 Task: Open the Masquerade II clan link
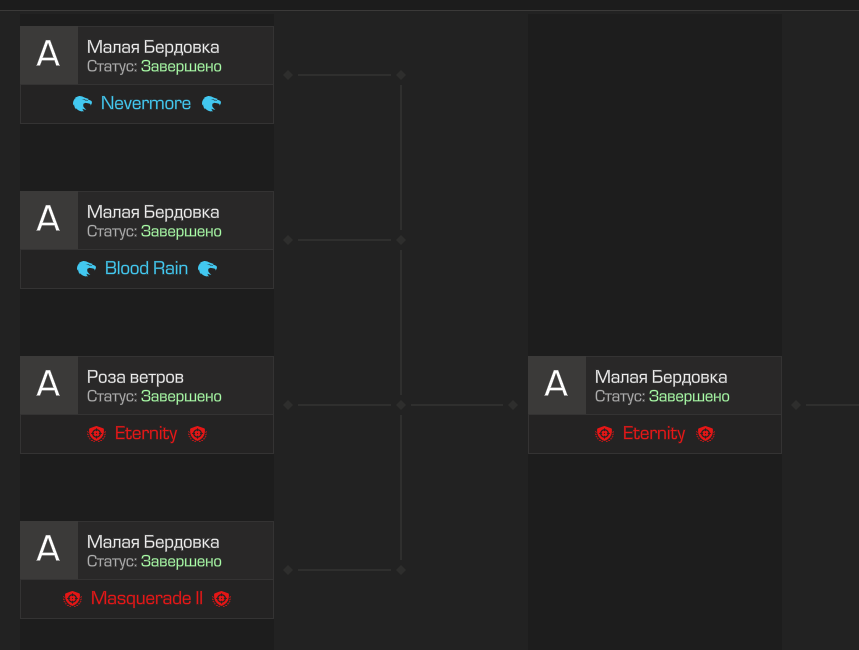point(146,598)
